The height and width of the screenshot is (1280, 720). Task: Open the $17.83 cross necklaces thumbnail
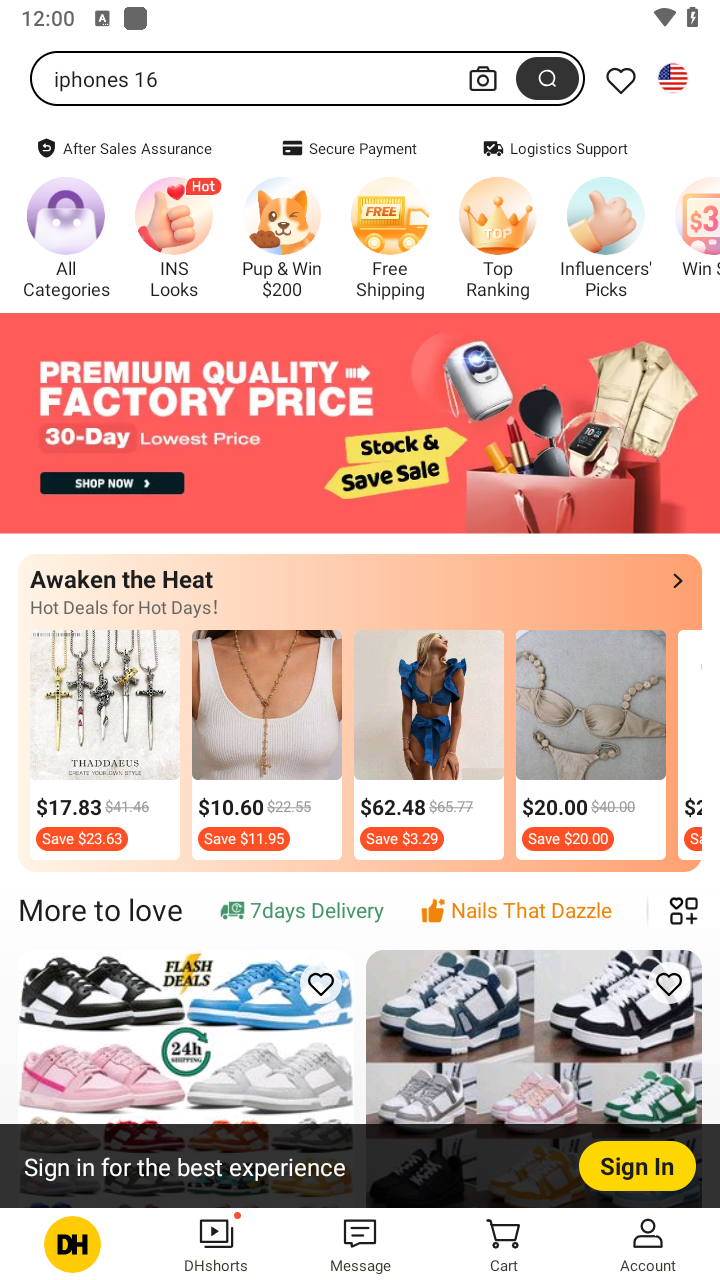[105, 705]
